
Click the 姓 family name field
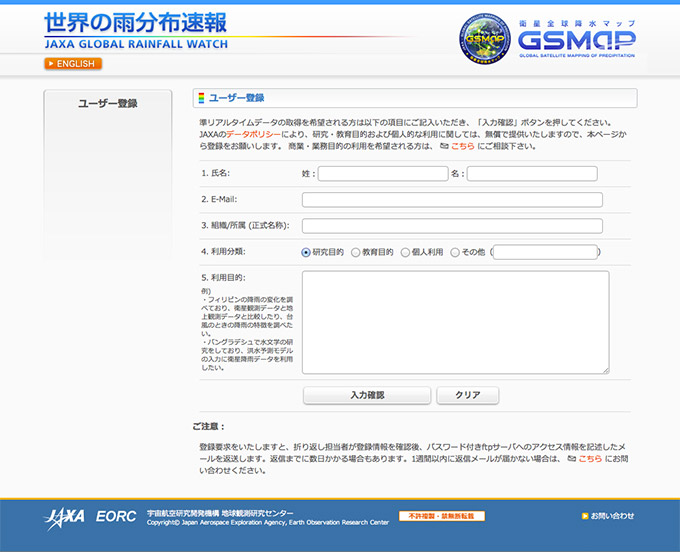click(383, 173)
